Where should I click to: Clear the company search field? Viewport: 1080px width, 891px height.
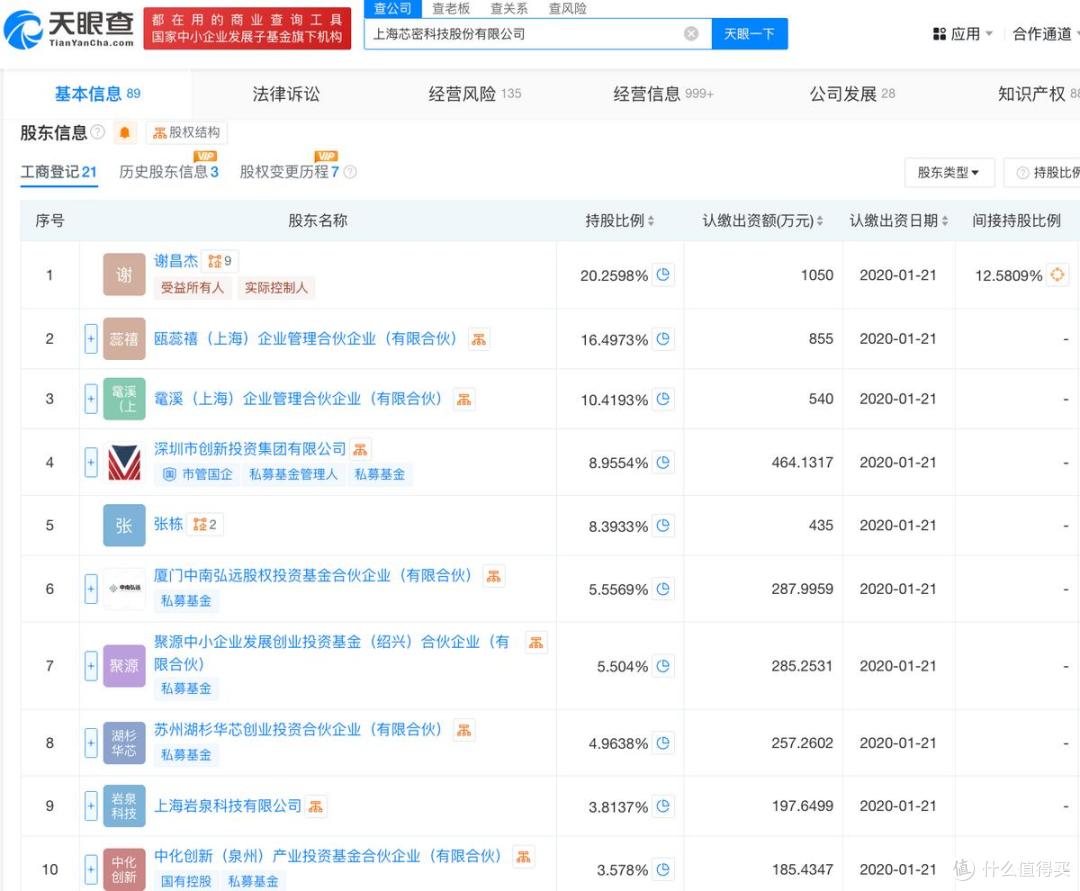(691, 34)
